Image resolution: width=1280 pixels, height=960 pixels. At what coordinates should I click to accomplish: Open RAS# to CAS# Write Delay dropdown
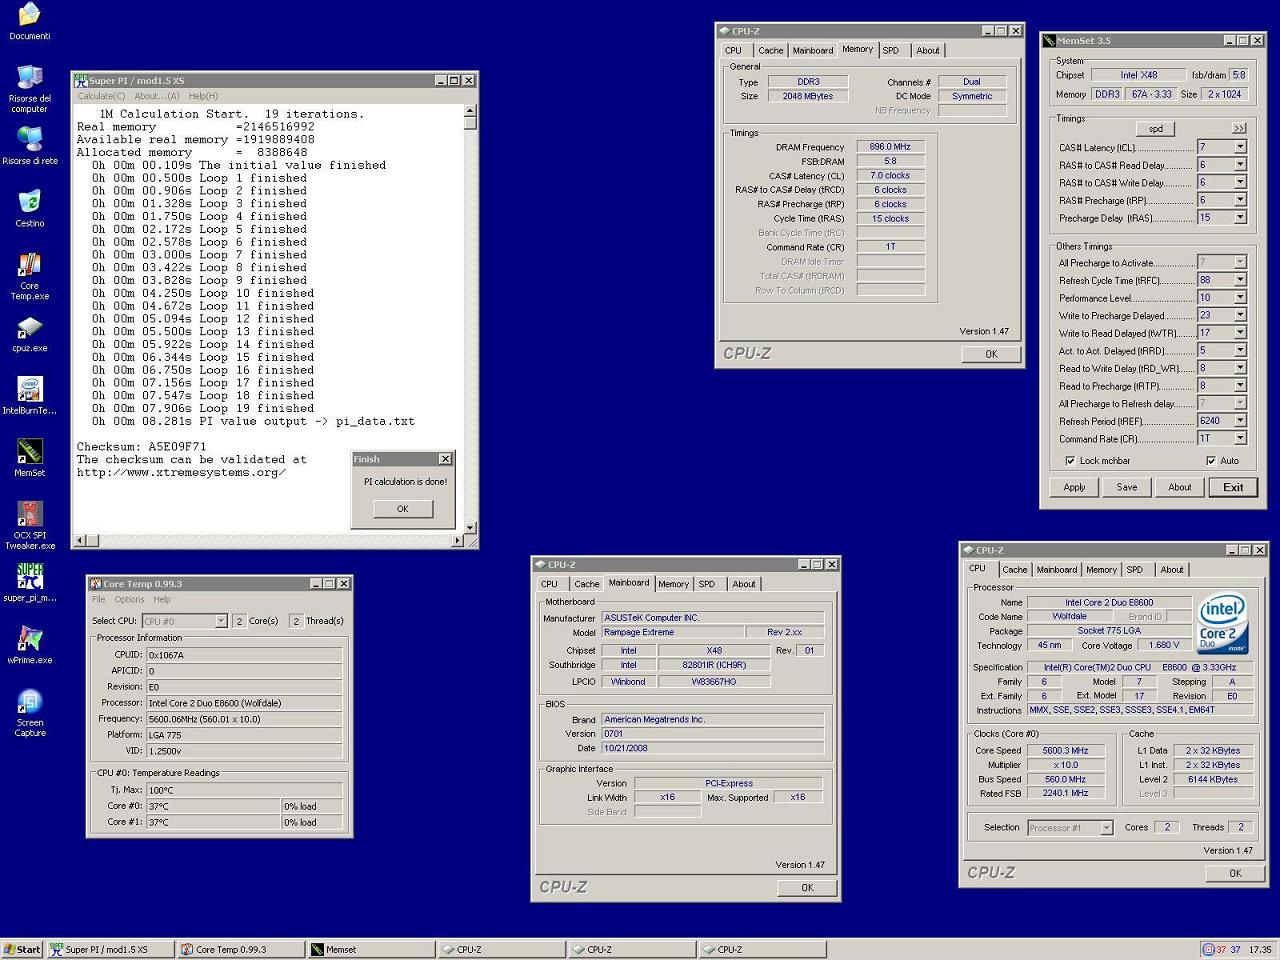pyautogui.click(x=1240, y=182)
